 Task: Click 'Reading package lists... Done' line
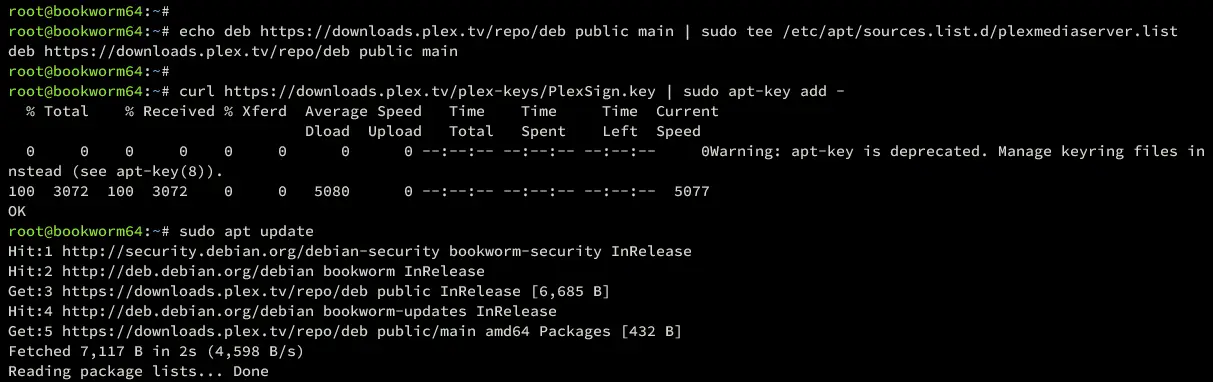pos(138,372)
